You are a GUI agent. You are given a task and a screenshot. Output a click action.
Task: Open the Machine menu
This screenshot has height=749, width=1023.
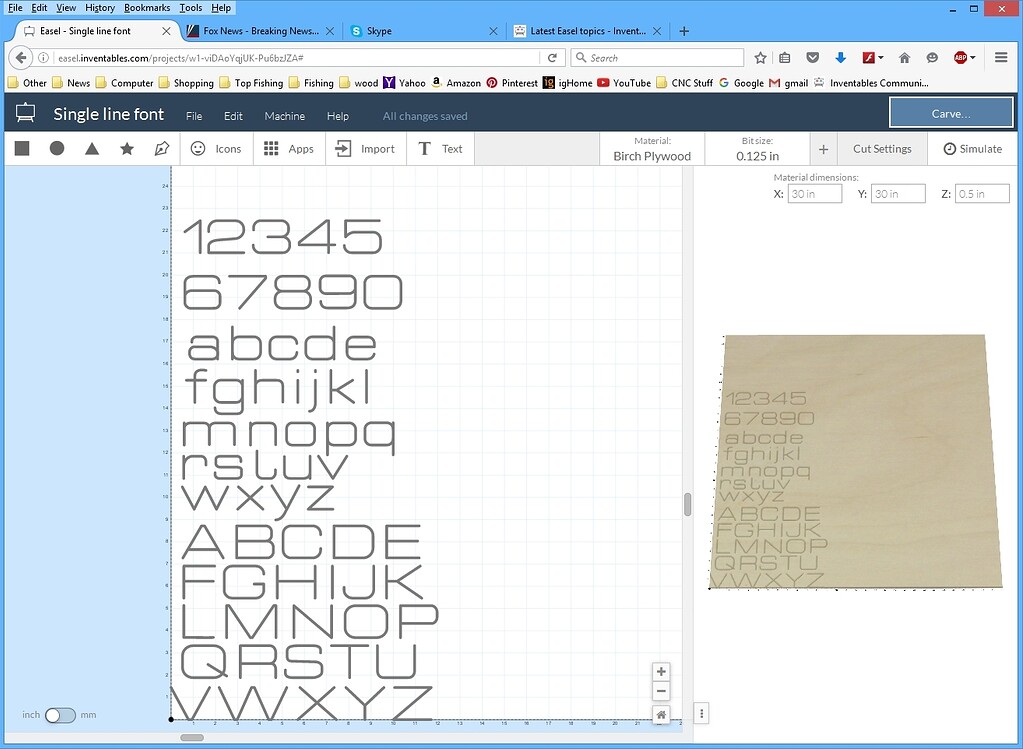(x=284, y=115)
